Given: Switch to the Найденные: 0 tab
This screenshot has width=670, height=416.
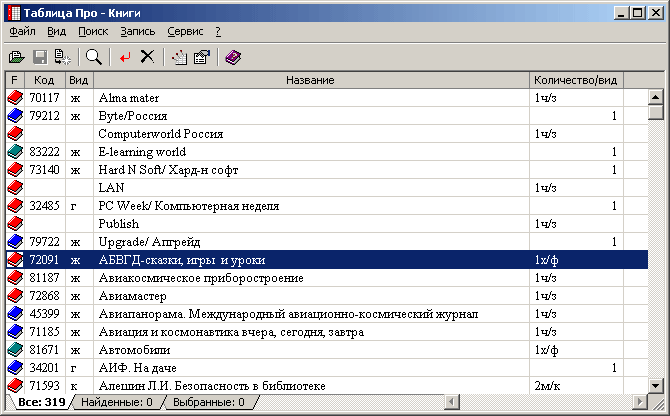Looking at the screenshot, I should [117, 402].
